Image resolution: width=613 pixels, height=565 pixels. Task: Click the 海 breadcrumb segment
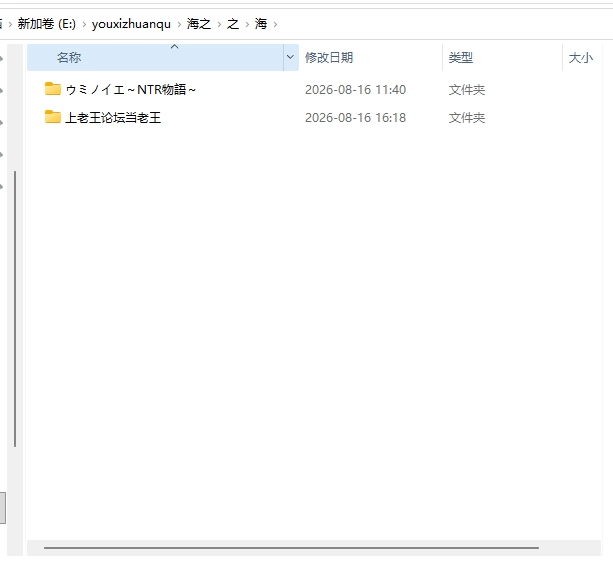tap(261, 24)
